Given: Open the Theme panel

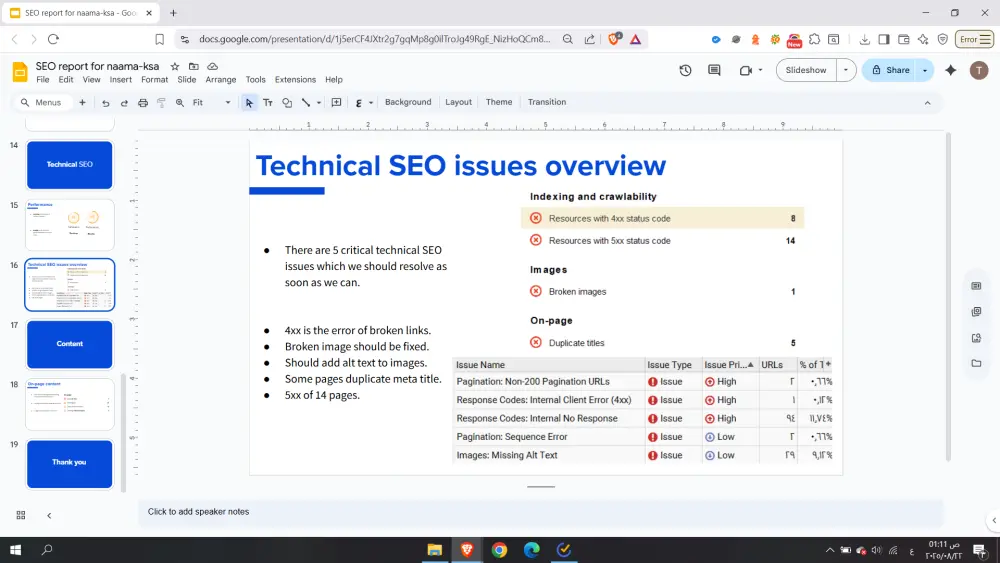Looking at the screenshot, I should click(x=499, y=102).
